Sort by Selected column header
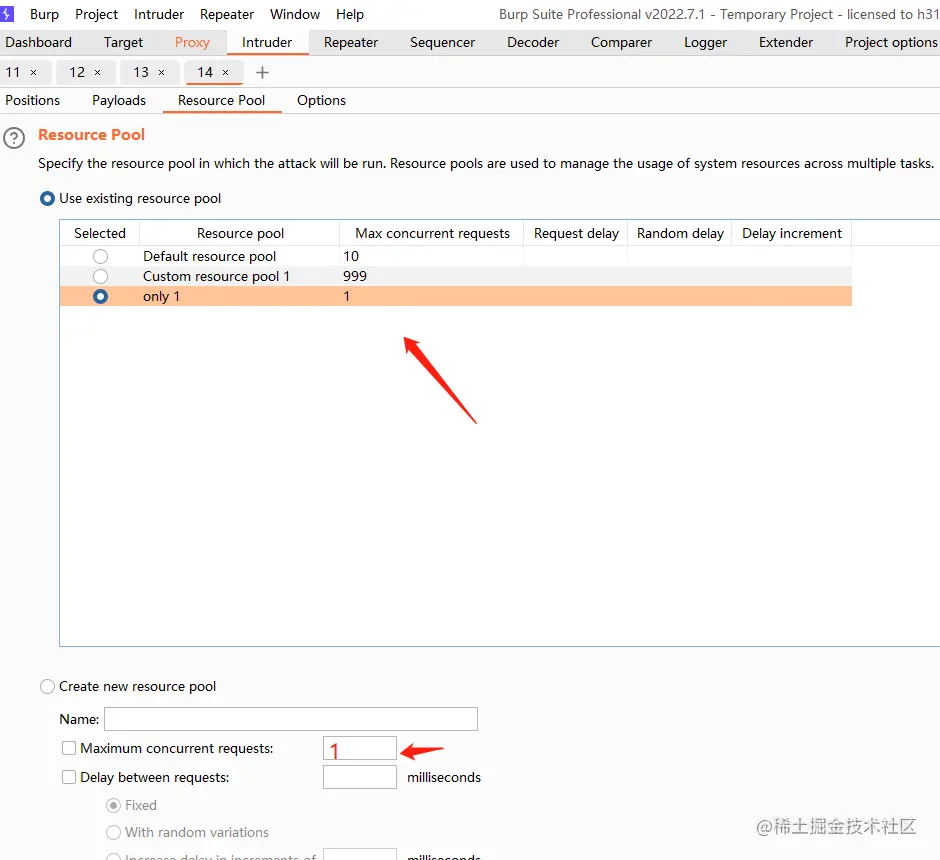The height and width of the screenshot is (860, 940). click(100, 233)
